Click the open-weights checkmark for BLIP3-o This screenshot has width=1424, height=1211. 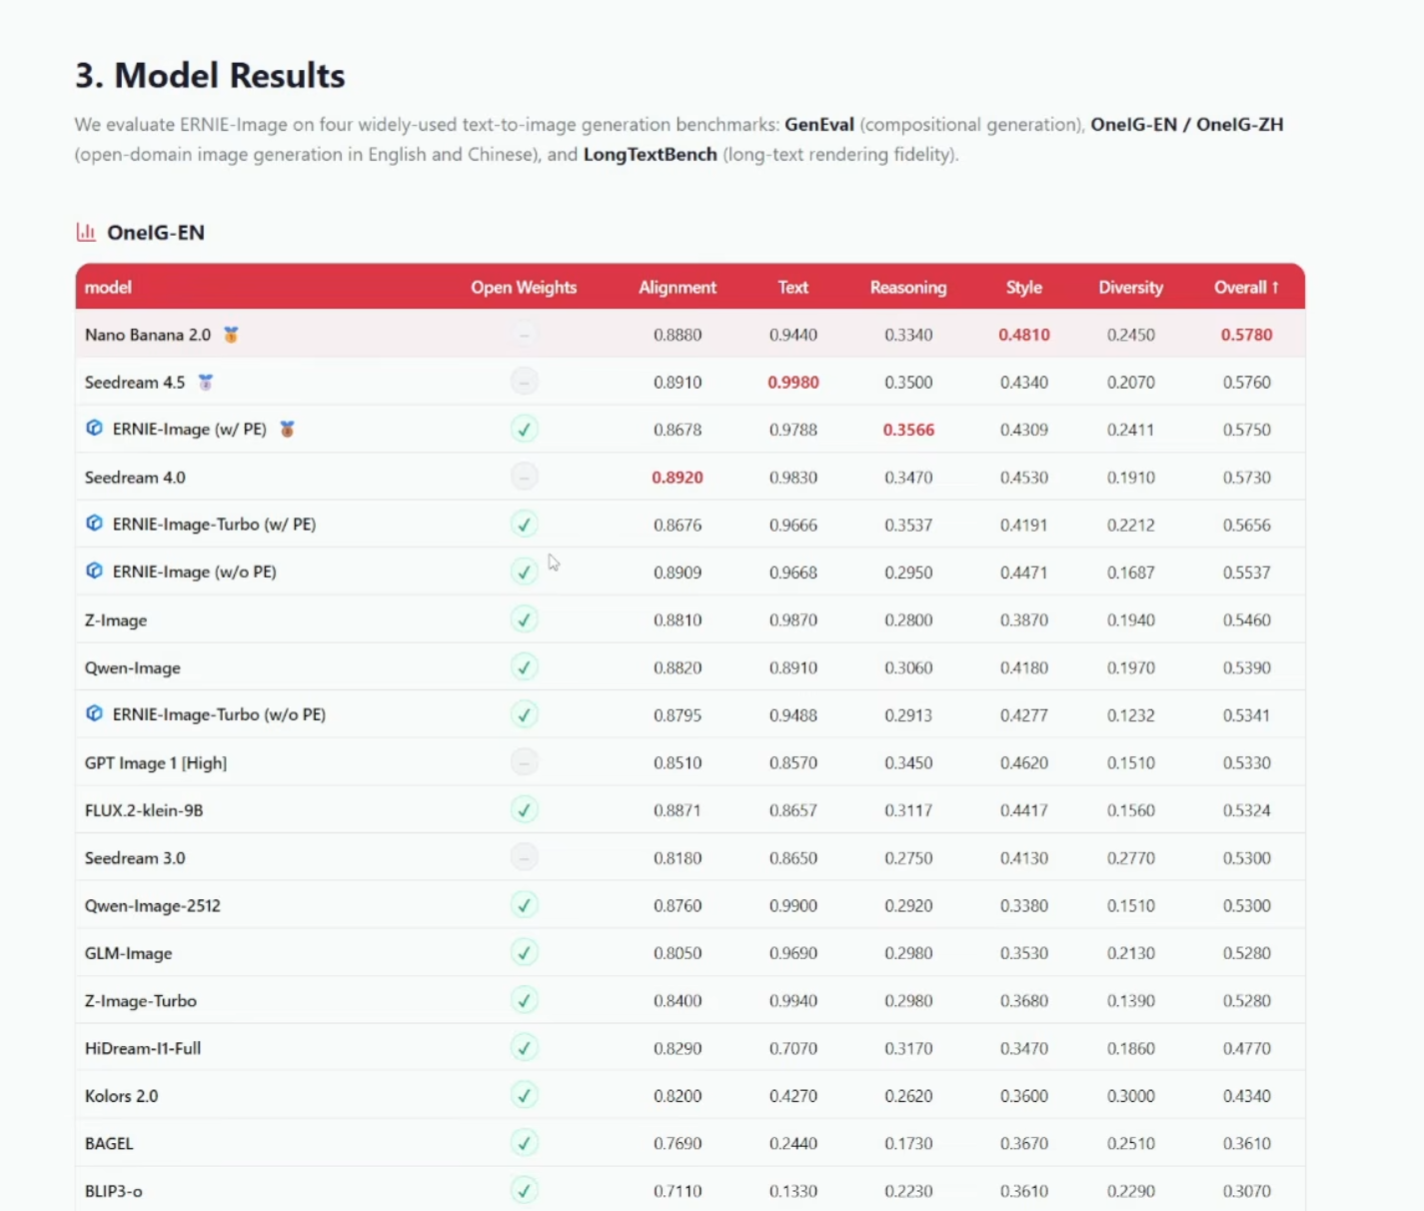coord(524,1190)
